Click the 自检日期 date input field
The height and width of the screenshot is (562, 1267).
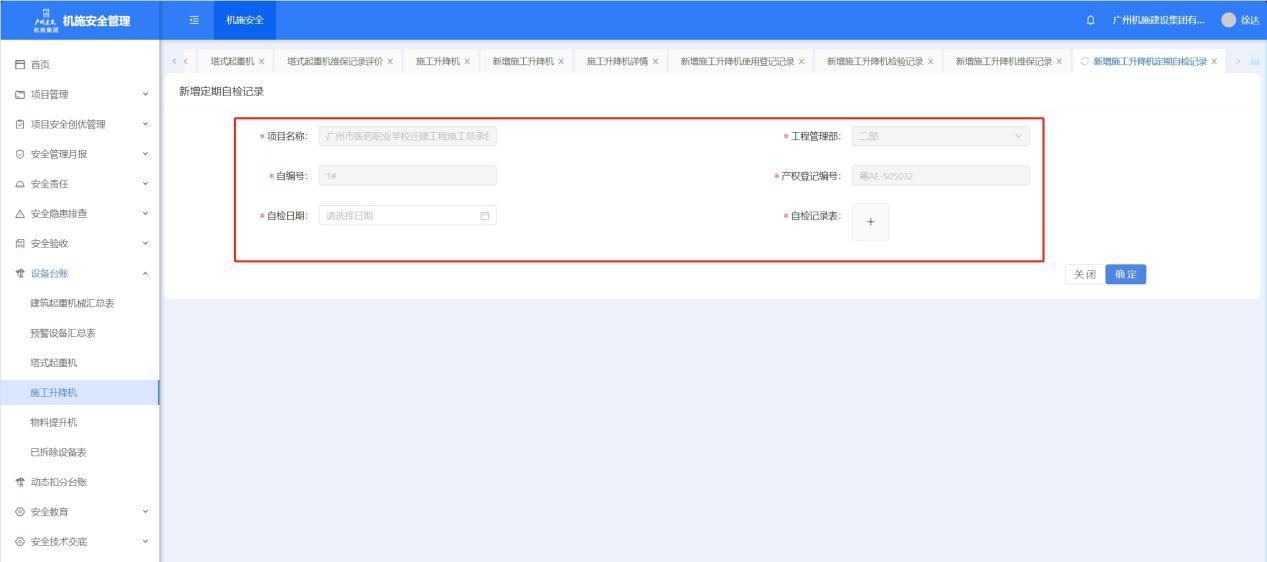pyautogui.click(x=398, y=215)
